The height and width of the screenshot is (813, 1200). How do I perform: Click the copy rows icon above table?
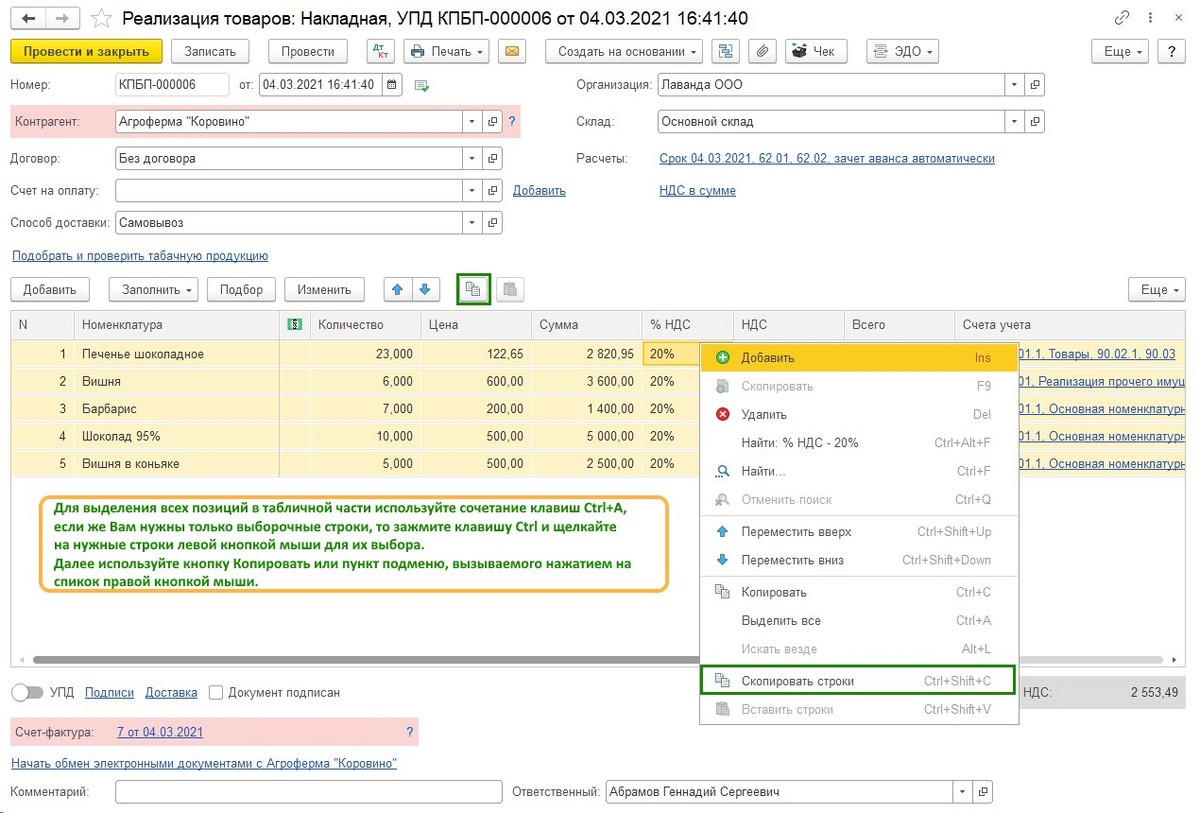point(474,289)
